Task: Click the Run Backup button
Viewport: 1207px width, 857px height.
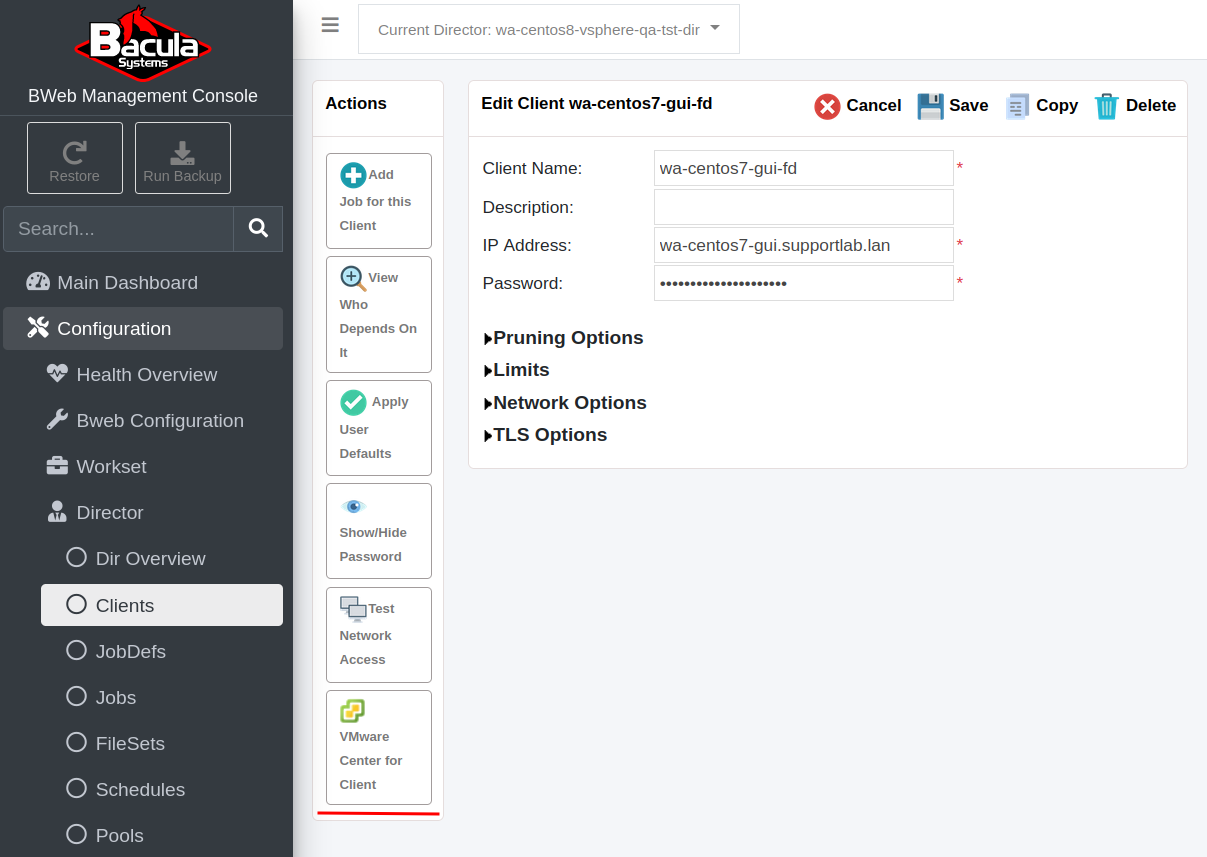Action: click(x=183, y=158)
